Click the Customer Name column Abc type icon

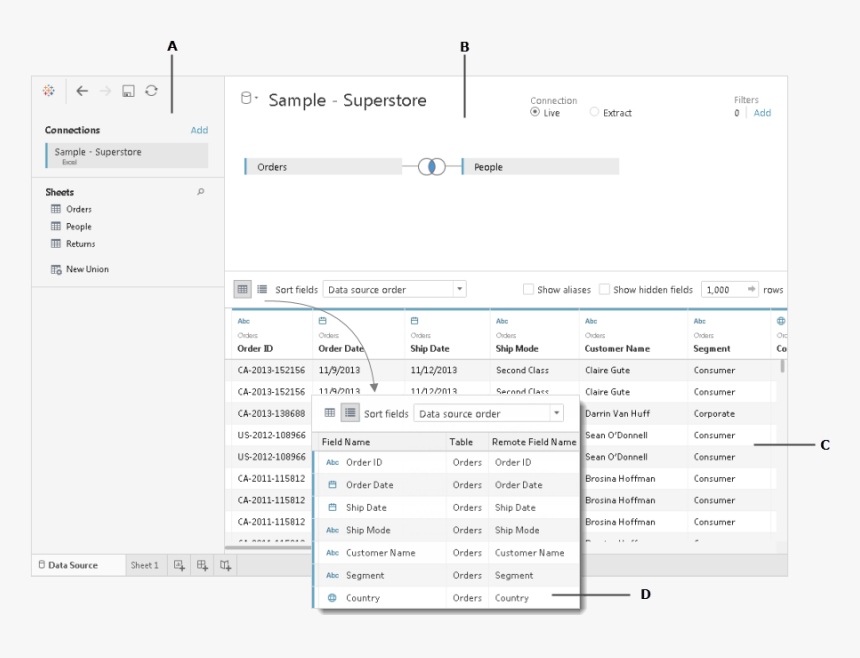[591, 321]
